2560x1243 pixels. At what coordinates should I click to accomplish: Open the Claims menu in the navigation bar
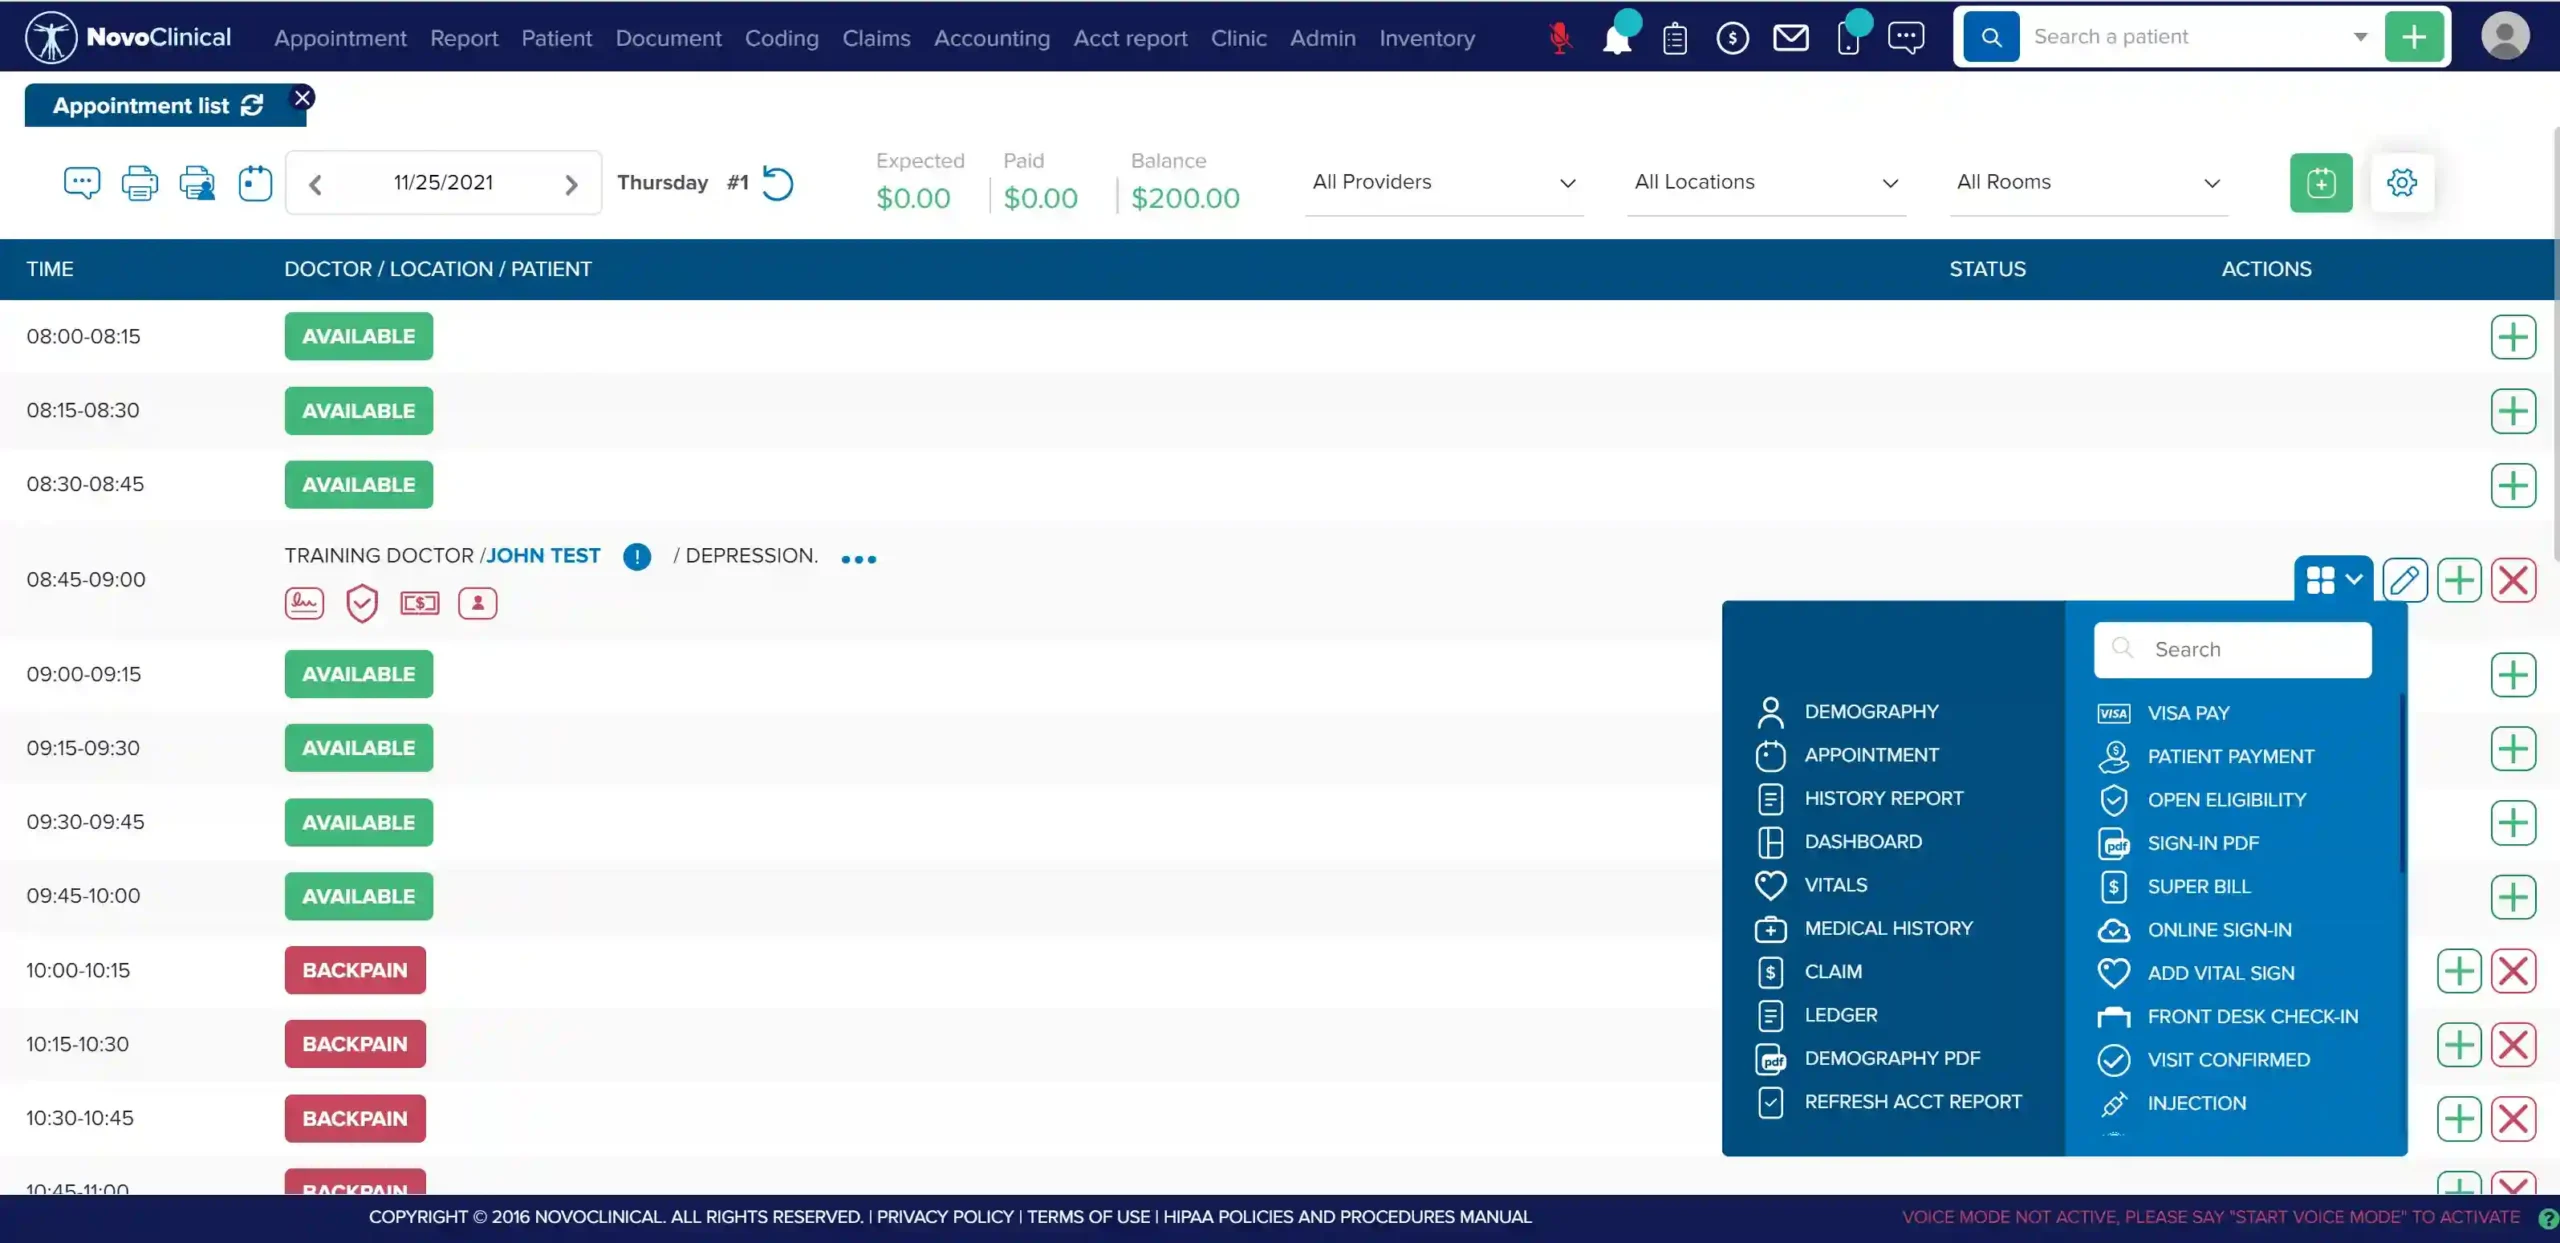point(876,37)
